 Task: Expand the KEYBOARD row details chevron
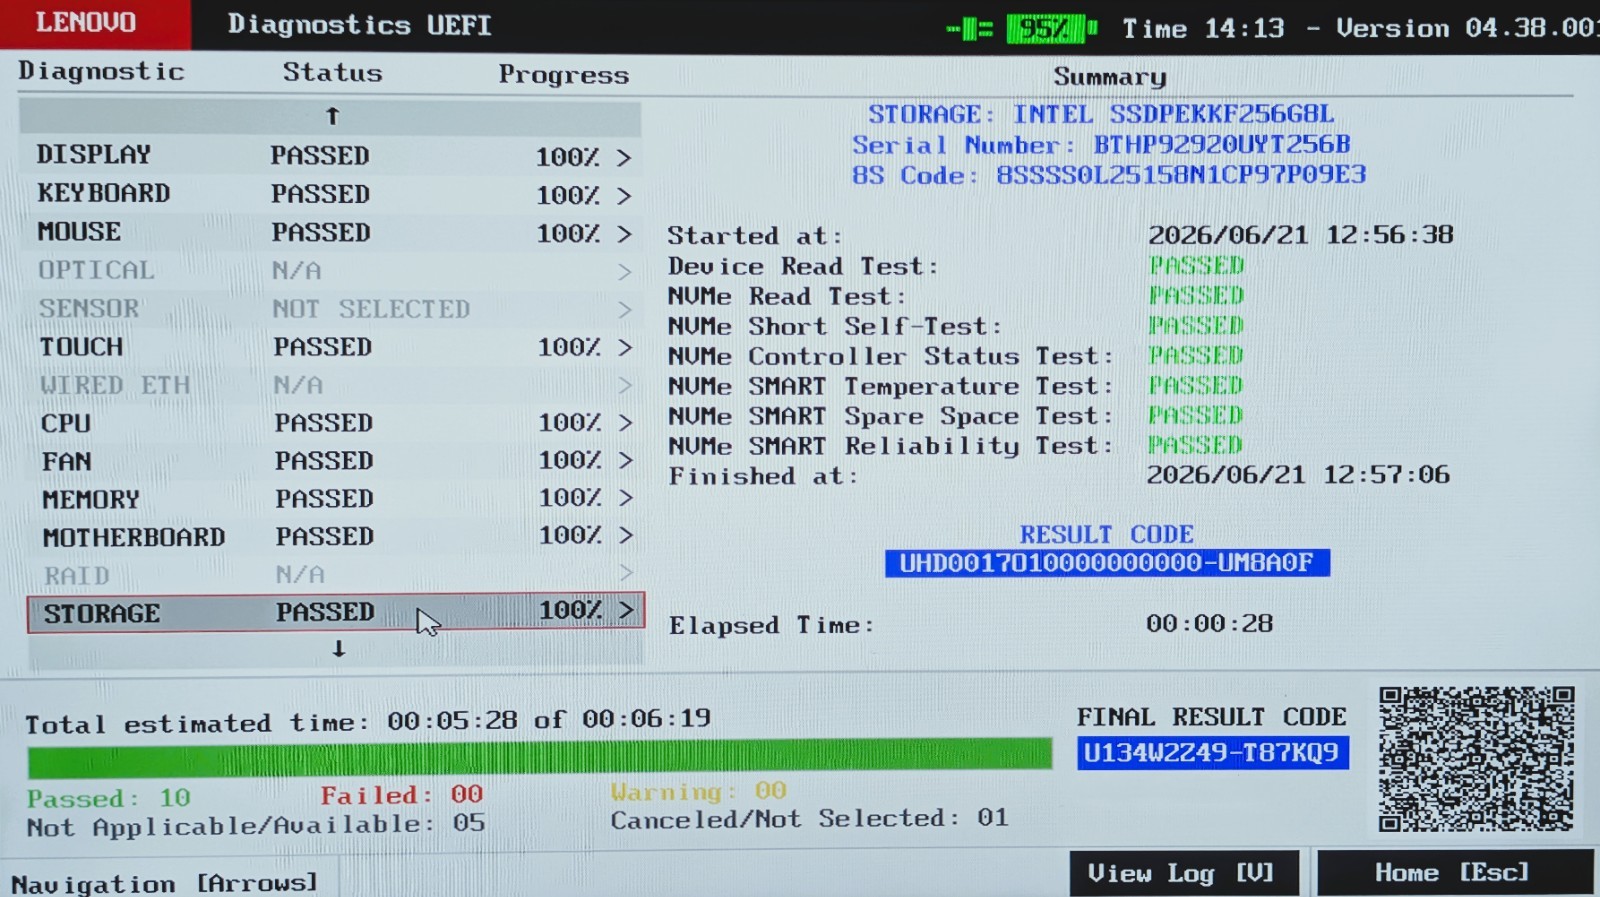(624, 195)
